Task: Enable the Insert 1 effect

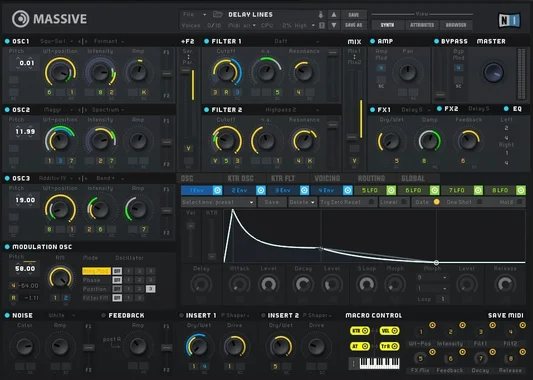Action: [x=181, y=315]
